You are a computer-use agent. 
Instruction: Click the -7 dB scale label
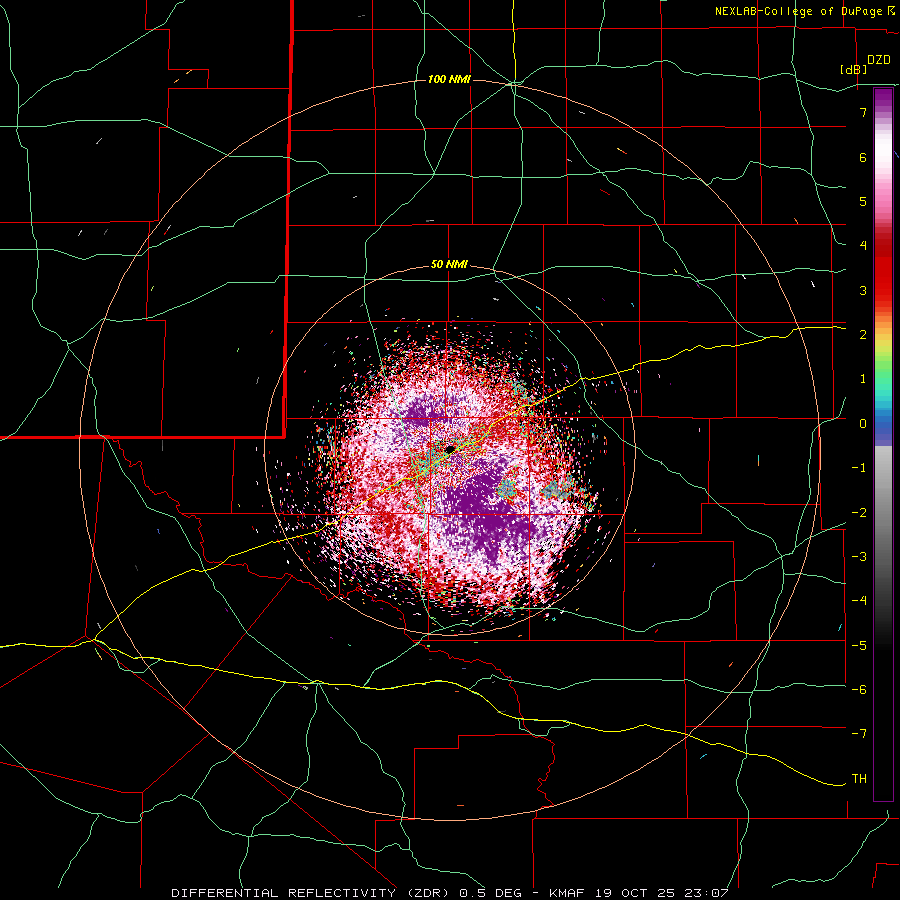tap(859, 734)
